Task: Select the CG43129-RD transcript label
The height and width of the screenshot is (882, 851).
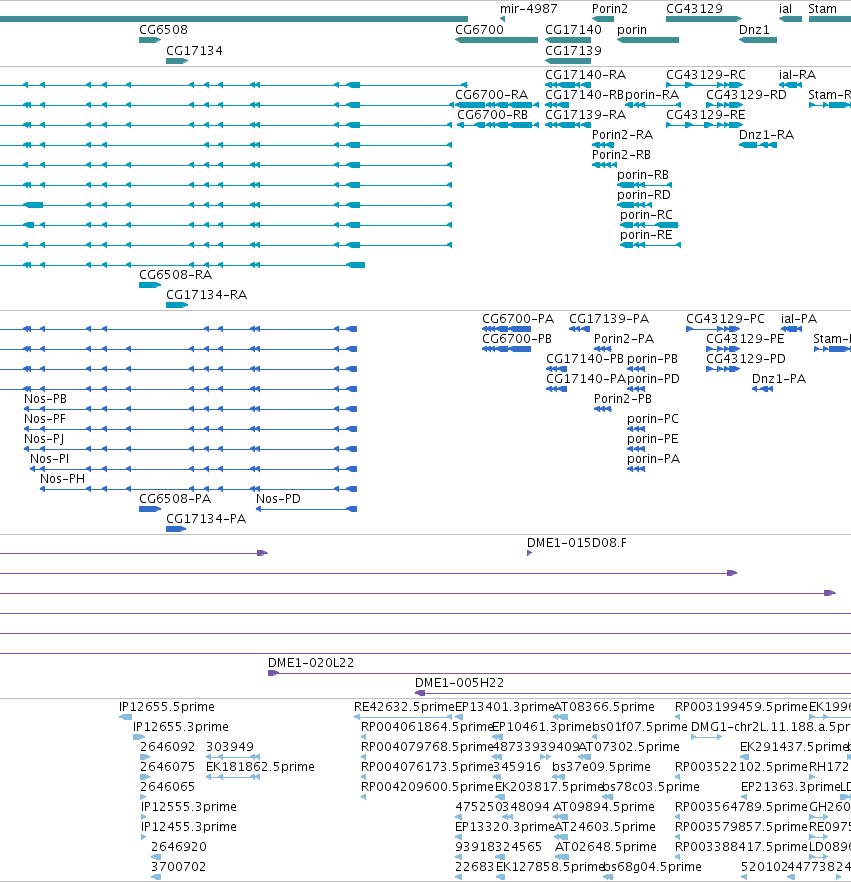Action: coord(746,95)
